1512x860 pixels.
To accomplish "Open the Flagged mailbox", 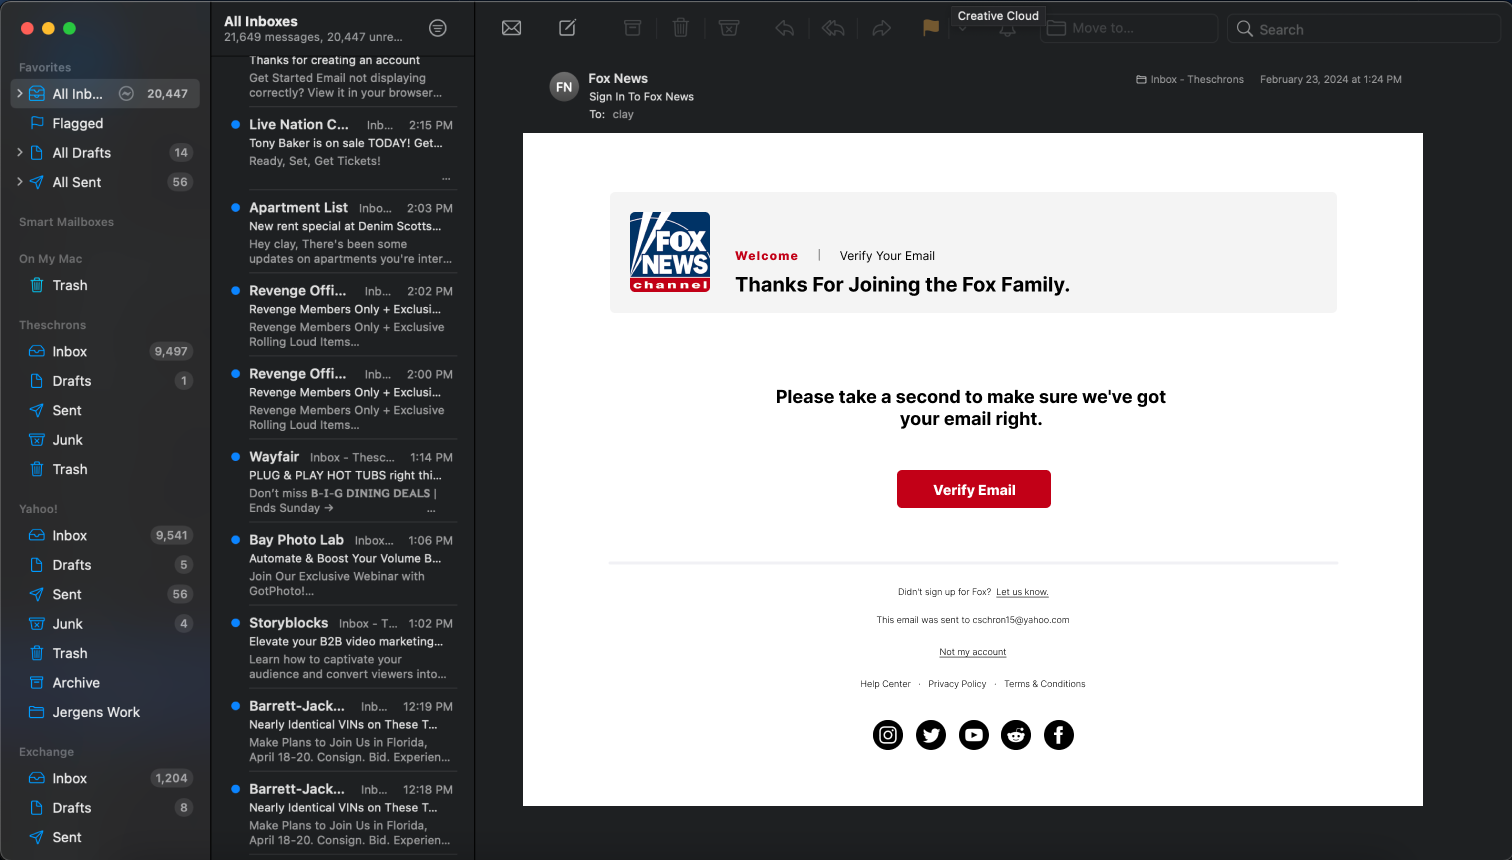I will click(x=105, y=123).
